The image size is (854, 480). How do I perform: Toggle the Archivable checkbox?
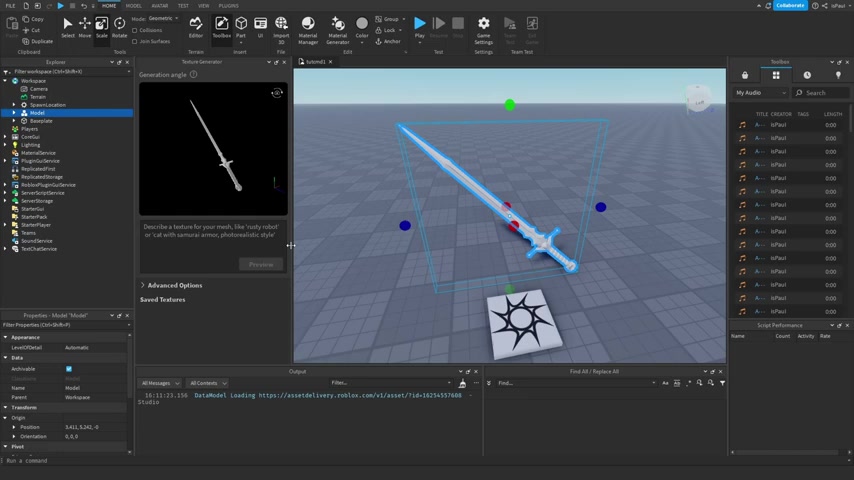(69, 369)
